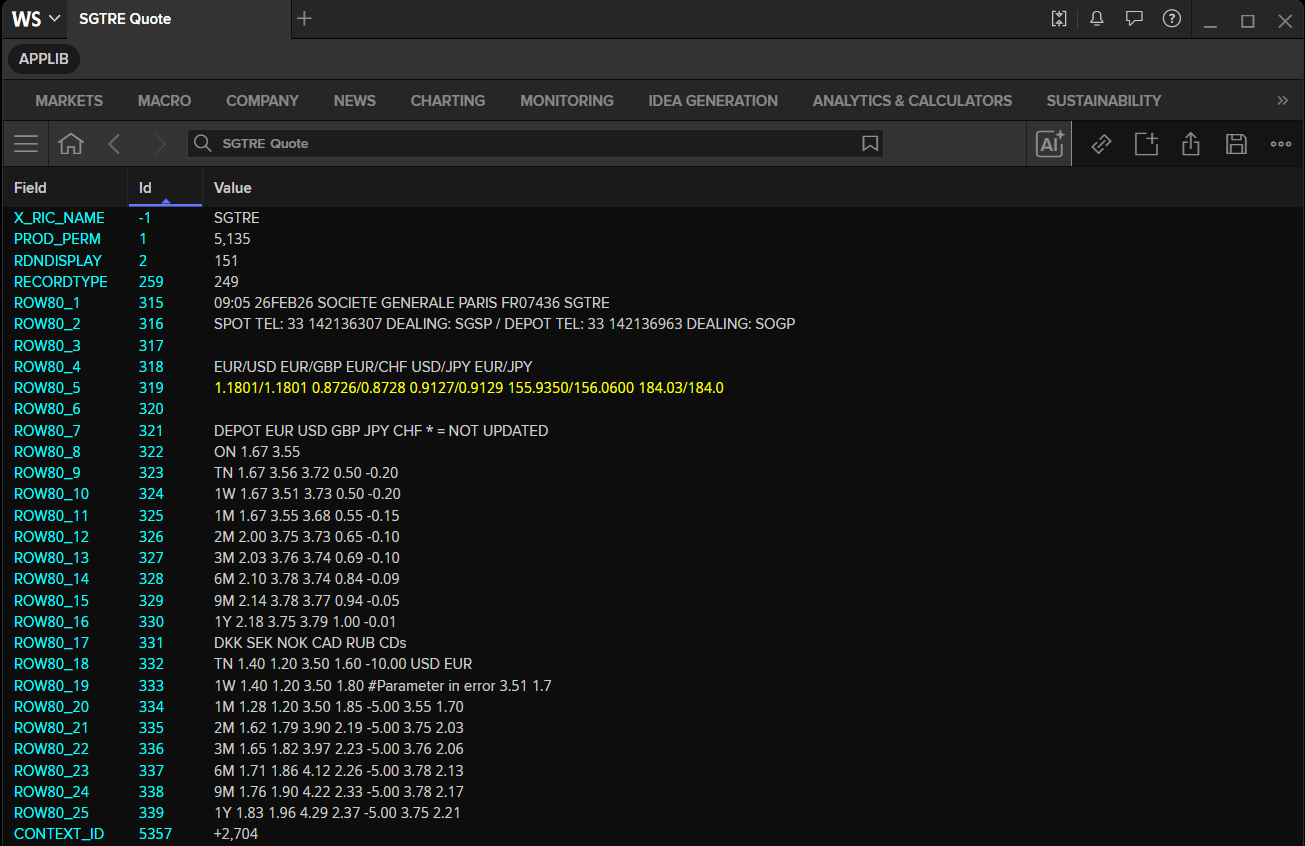Expand the WS workspace dropdown

pyautogui.click(x=36, y=19)
